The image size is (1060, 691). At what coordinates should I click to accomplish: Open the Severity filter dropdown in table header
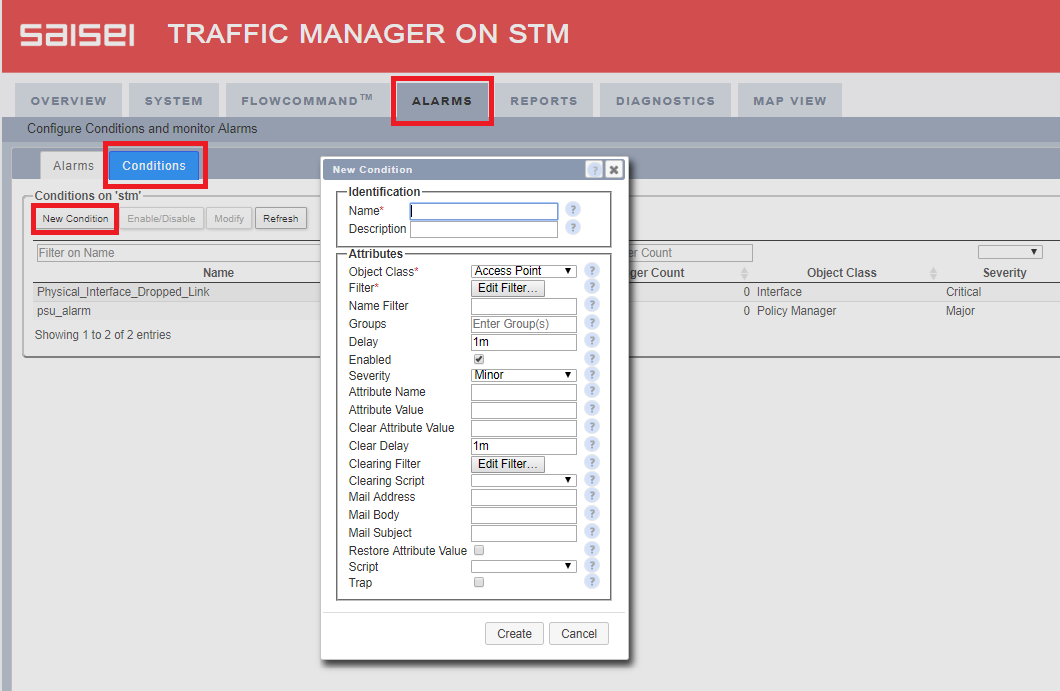(x=1010, y=252)
